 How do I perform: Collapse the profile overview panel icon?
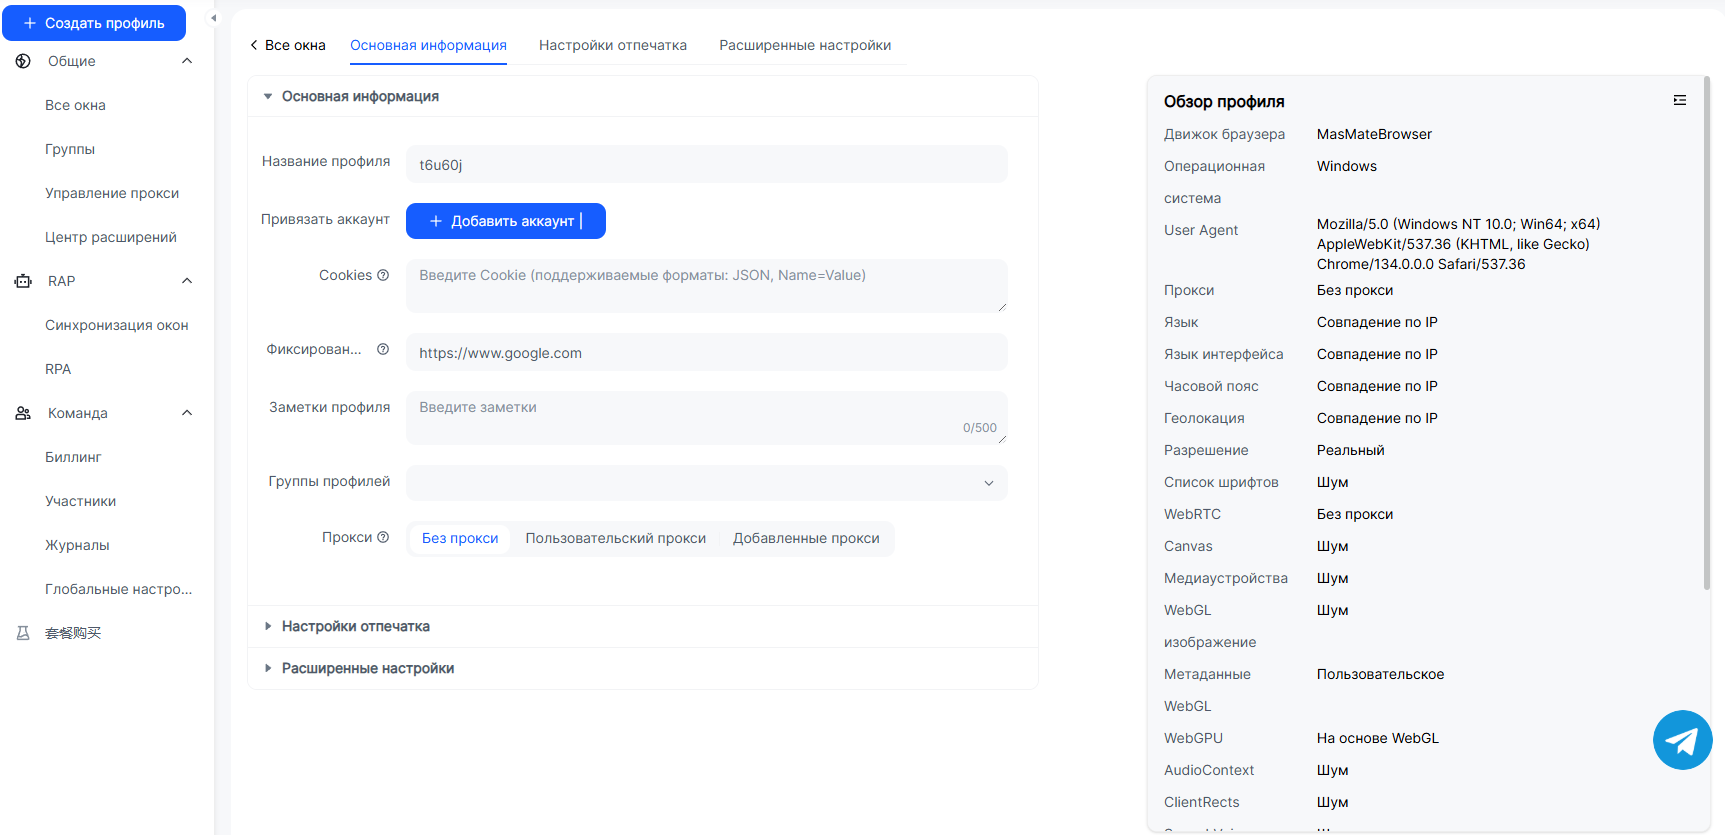tap(1679, 100)
